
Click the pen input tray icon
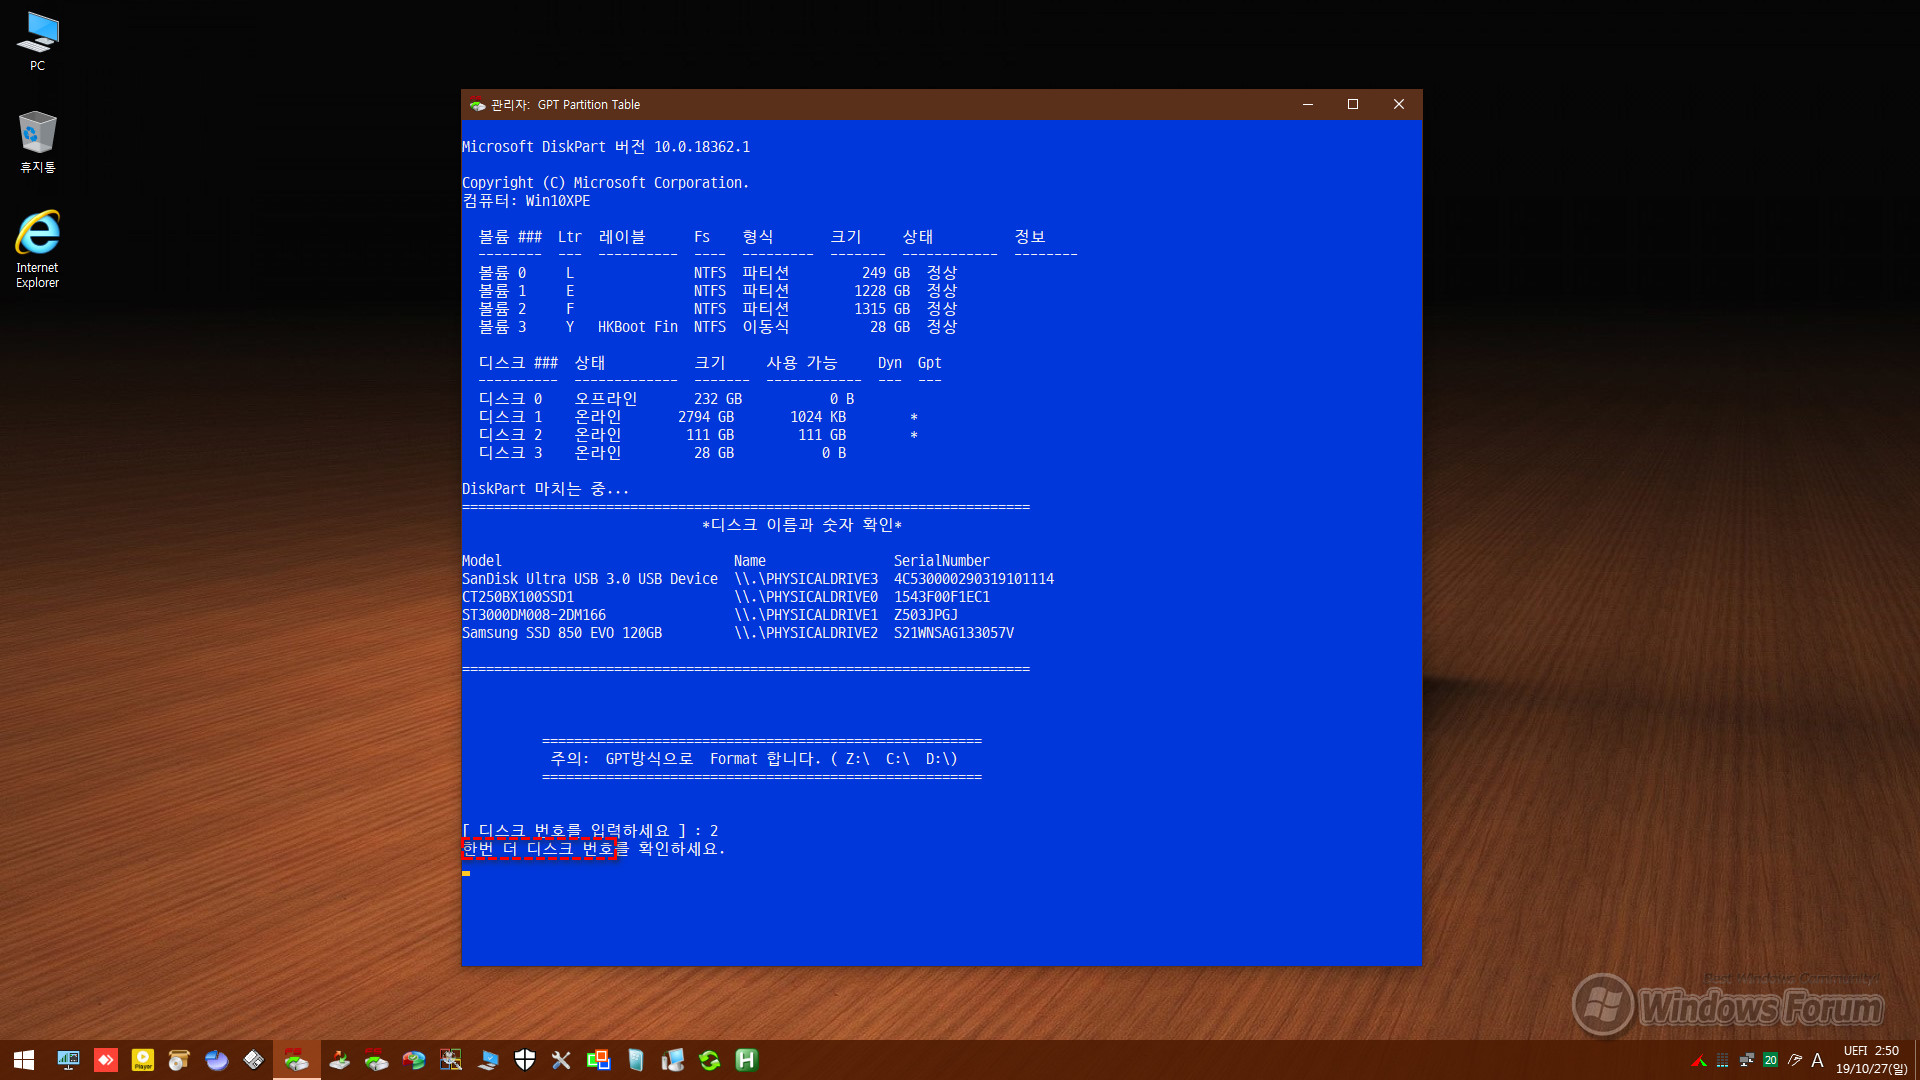[1795, 1061]
